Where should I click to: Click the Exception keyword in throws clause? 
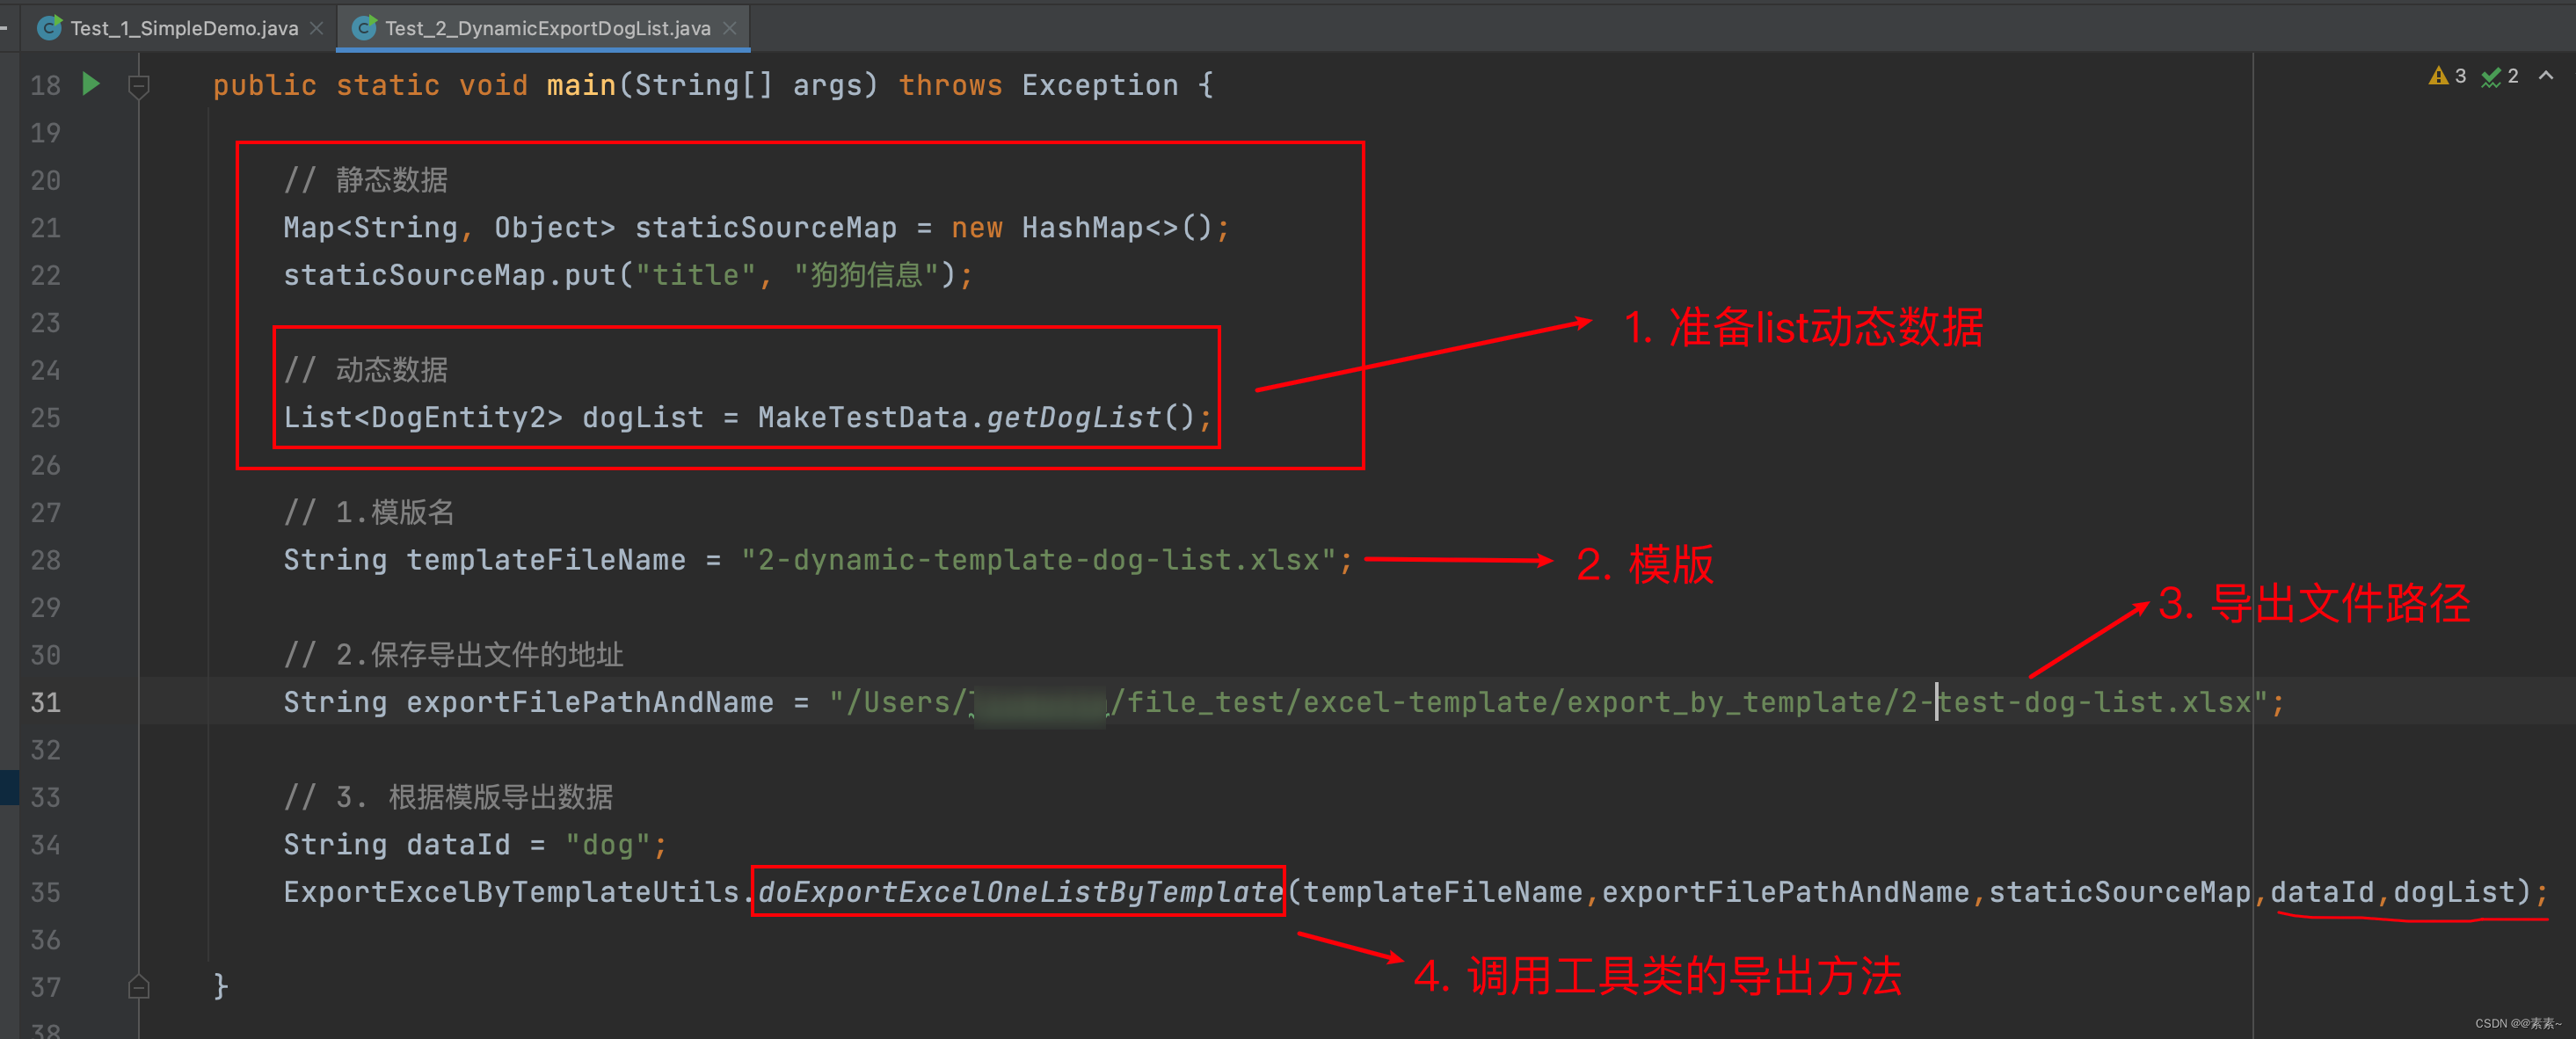tap(1100, 86)
